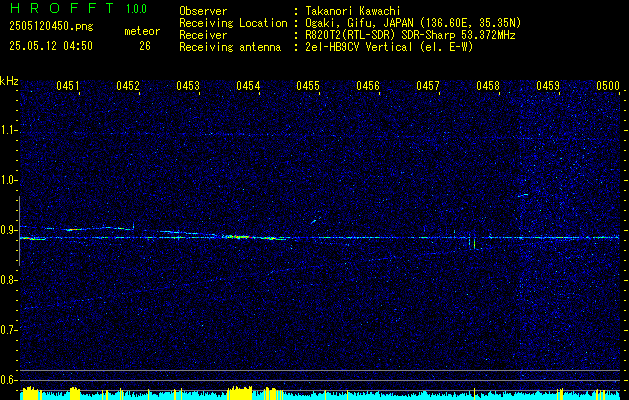Viewport: 629px width, 400px height.
Task: Click the meteor label
Action: coord(142,31)
